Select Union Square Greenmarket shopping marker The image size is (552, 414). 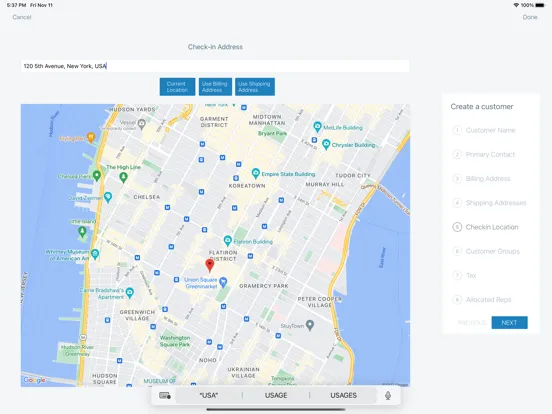pos(223,282)
